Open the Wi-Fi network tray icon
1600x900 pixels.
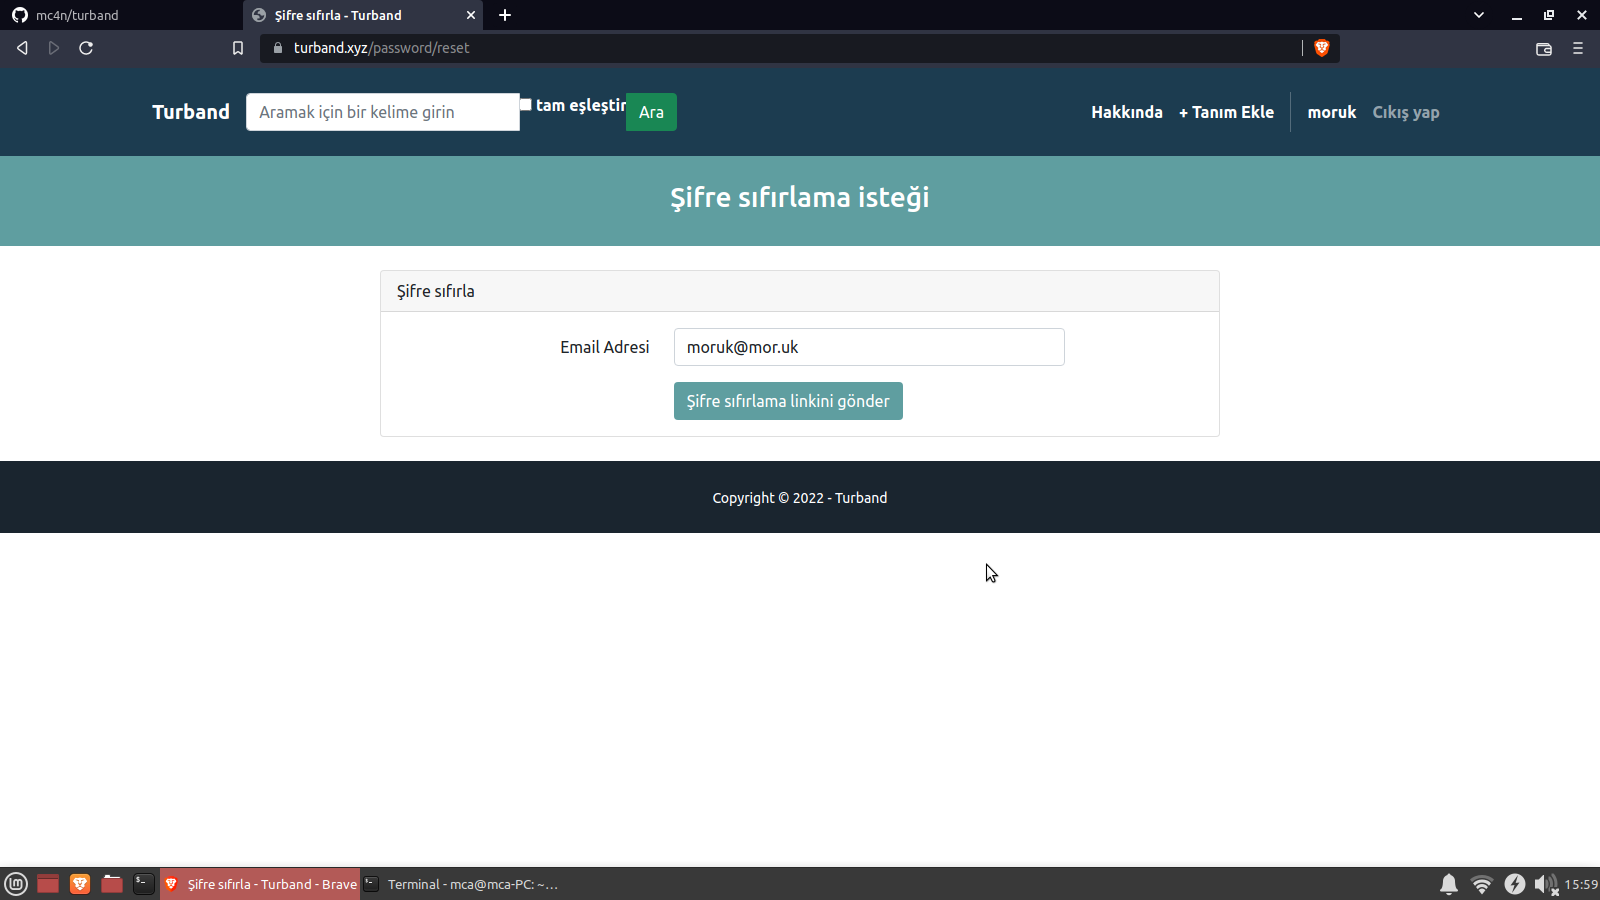click(x=1482, y=884)
